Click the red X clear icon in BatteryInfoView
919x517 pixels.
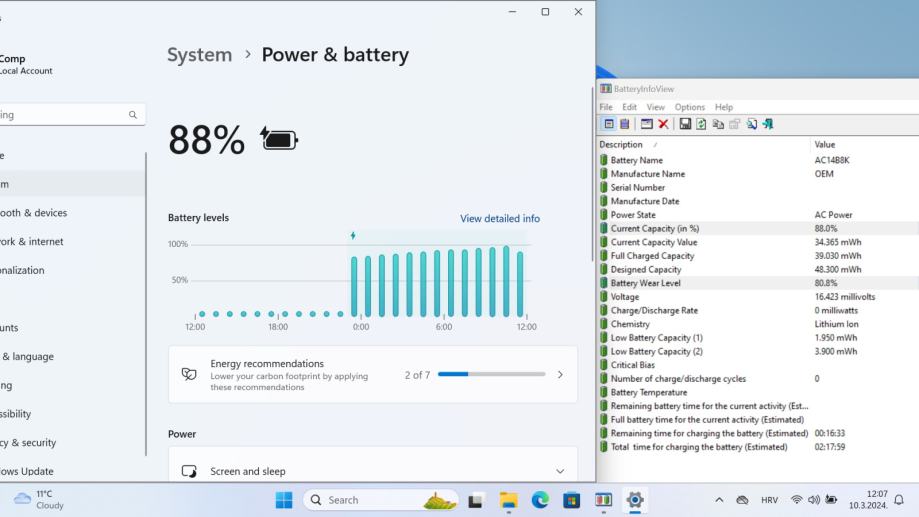[x=663, y=124]
